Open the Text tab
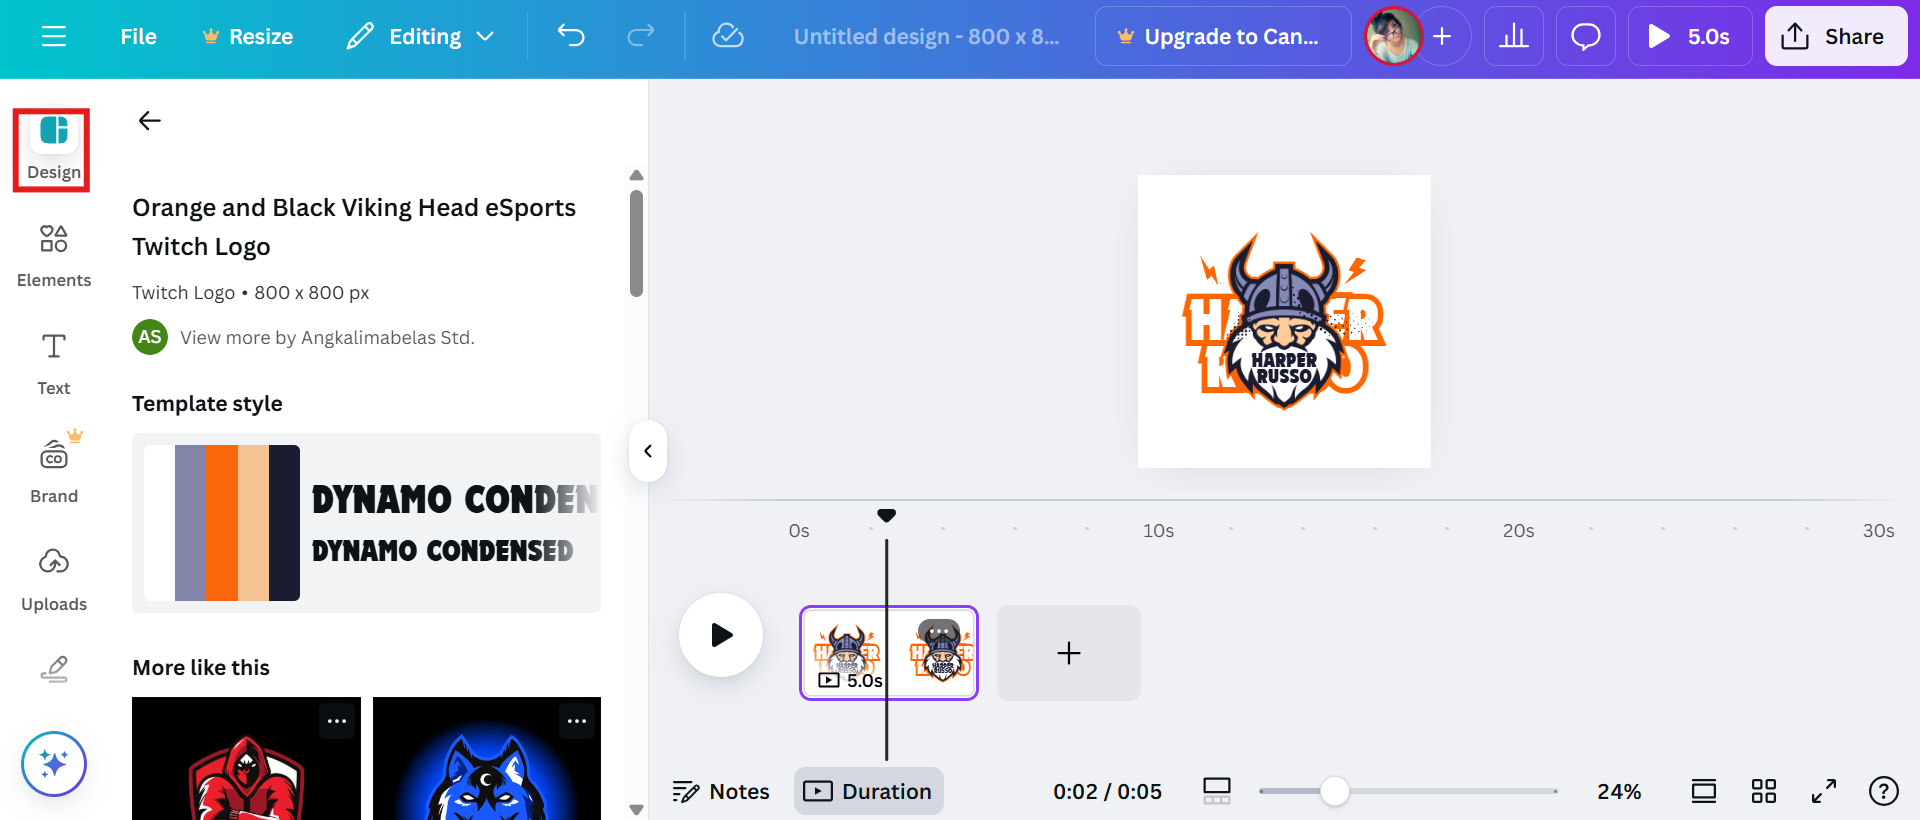1920x820 pixels. [x=54, y=364]
